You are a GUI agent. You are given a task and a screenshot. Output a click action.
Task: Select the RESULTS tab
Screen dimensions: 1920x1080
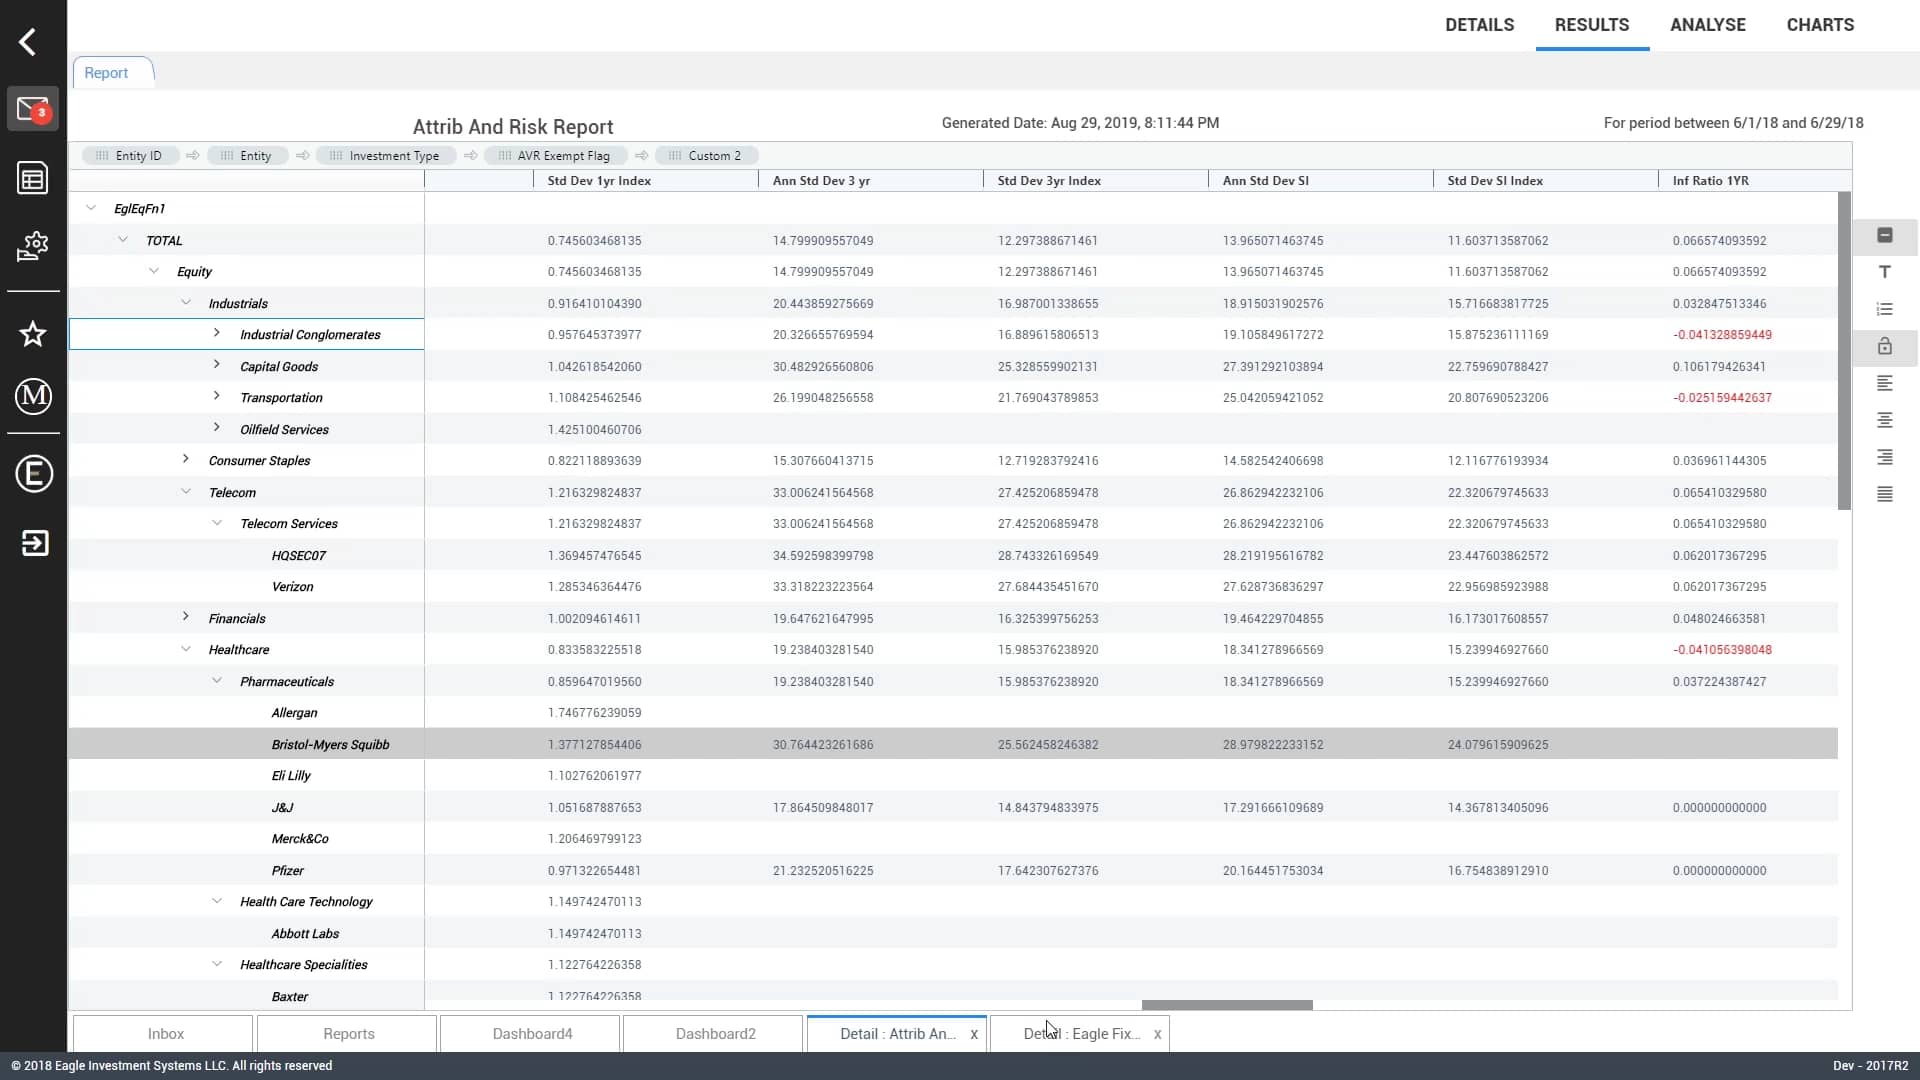(x=1592, y=25)
